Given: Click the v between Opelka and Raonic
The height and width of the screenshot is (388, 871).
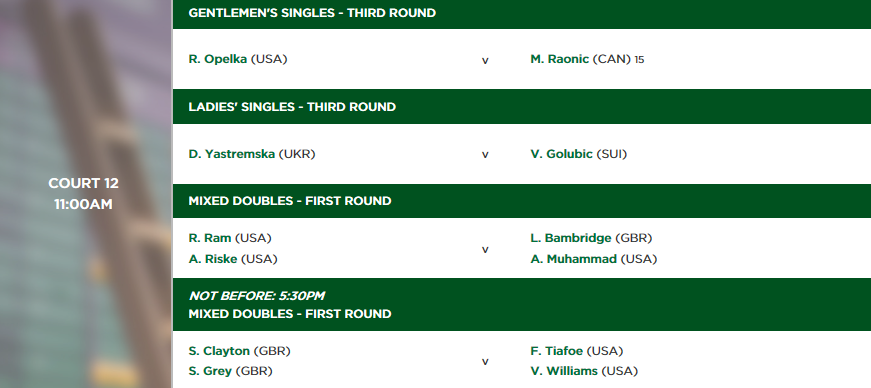Looking at the screenshot, I should [485, 61].
